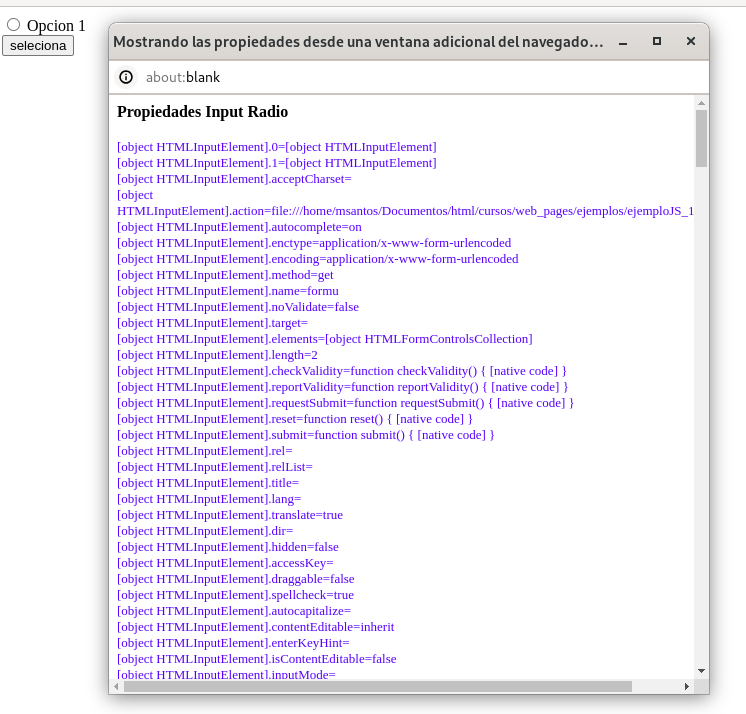Image resolution: width=746 pixels, height=714 pixels.
Task: Minimize the properties popup window
Action: click(x=623, y=42)
